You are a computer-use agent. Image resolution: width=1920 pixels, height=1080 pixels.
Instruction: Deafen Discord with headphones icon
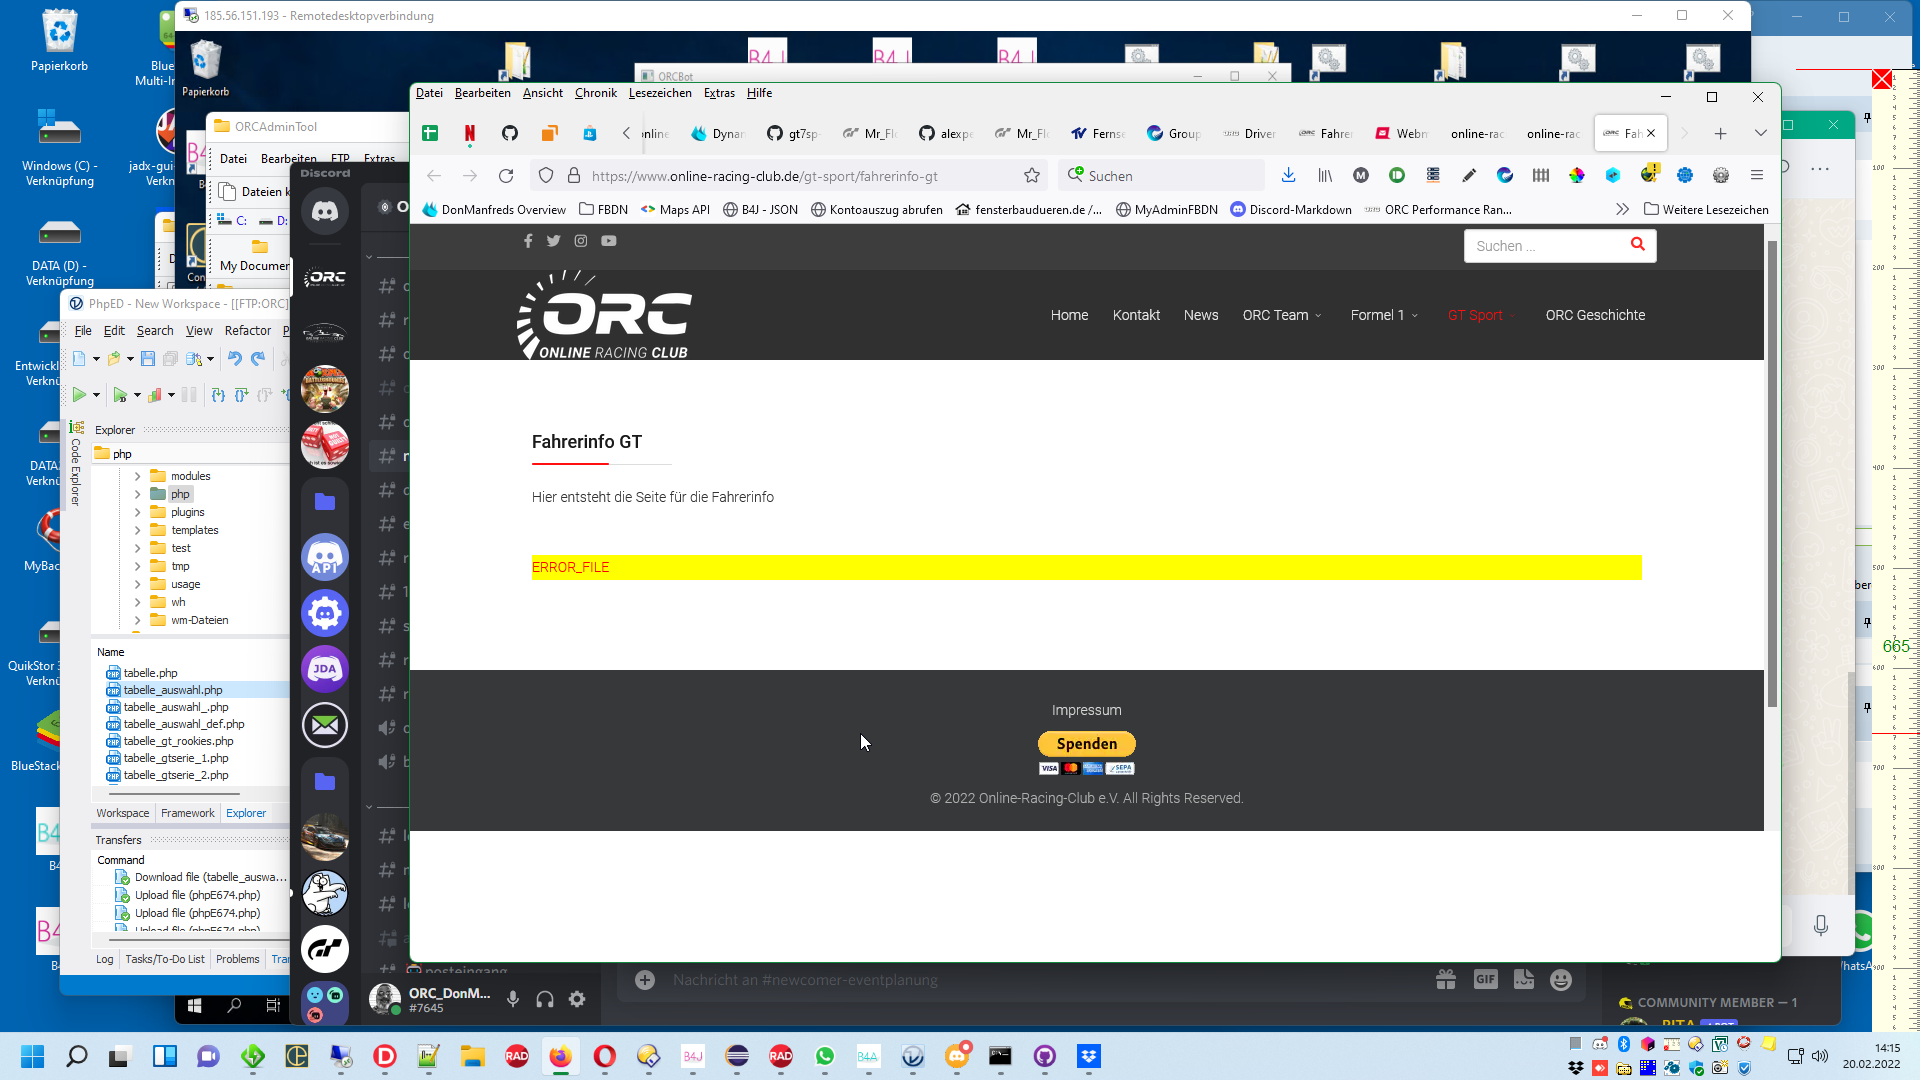545,999
